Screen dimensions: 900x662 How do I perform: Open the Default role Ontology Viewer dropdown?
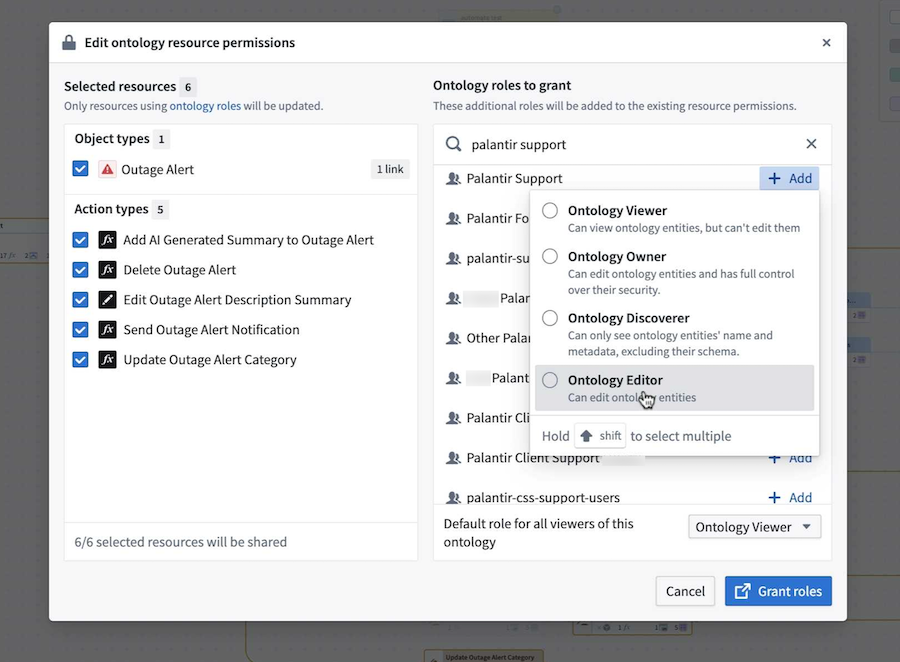pyautogui.click(x=754, y=526)
